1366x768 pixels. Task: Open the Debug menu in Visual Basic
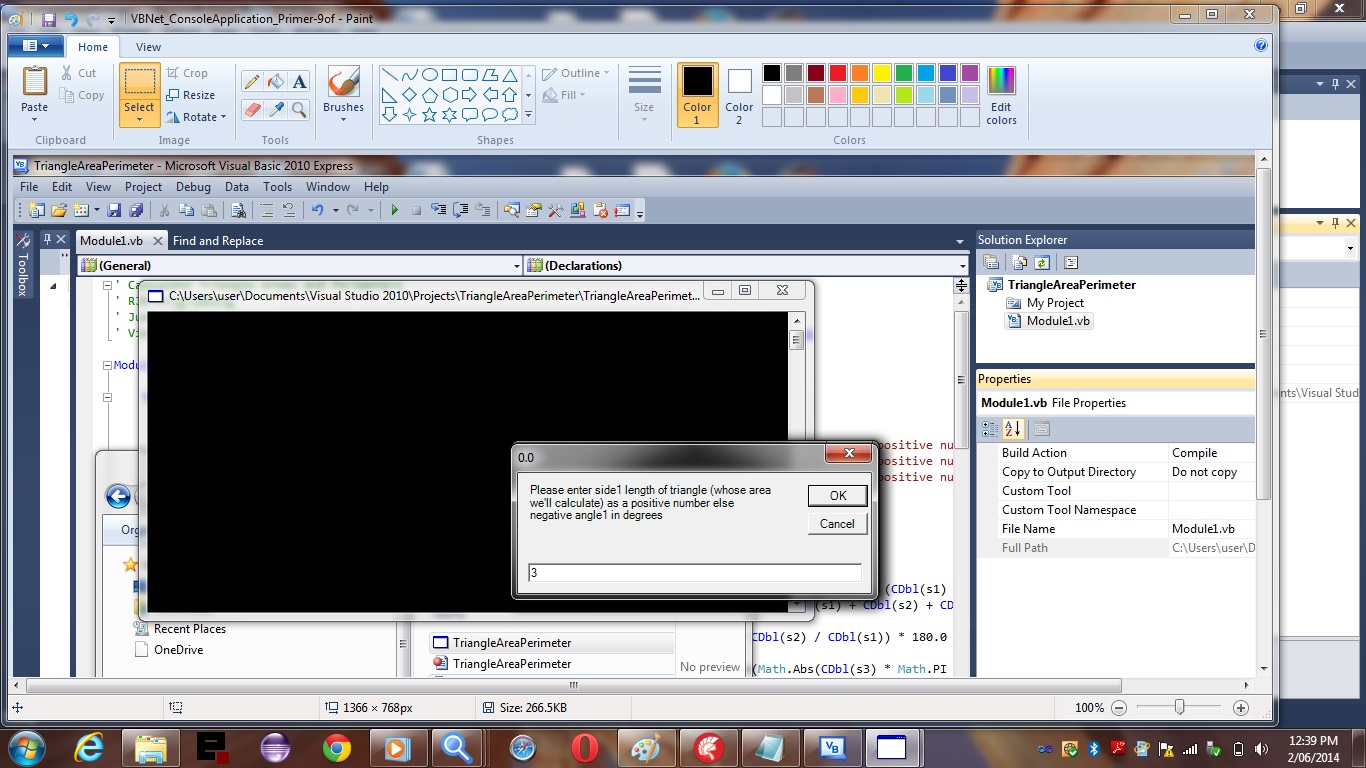(x=193, y=187)
